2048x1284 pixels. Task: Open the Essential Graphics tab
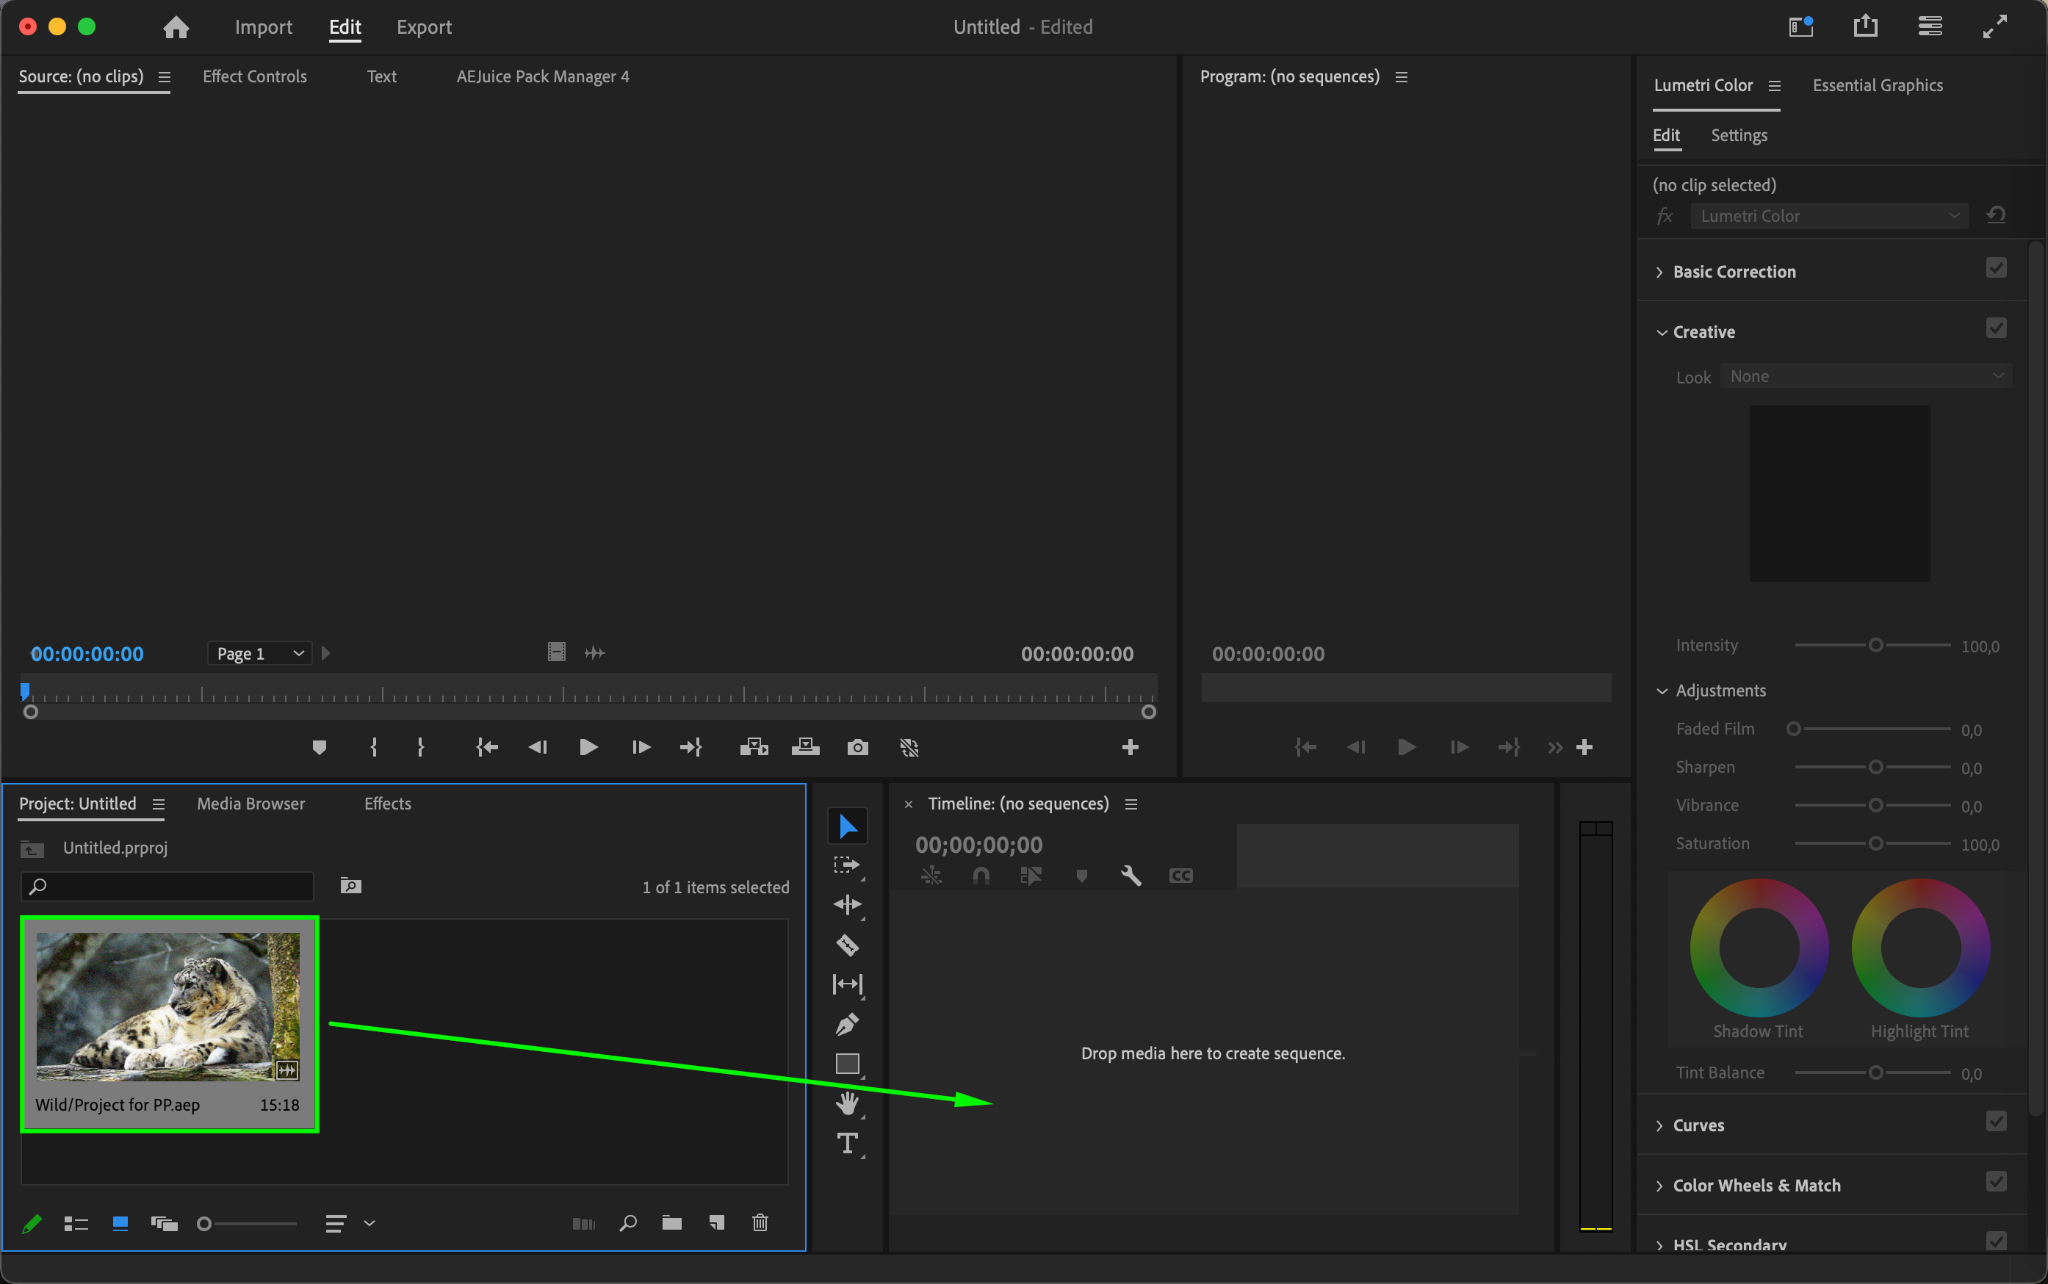point(1877,85)
